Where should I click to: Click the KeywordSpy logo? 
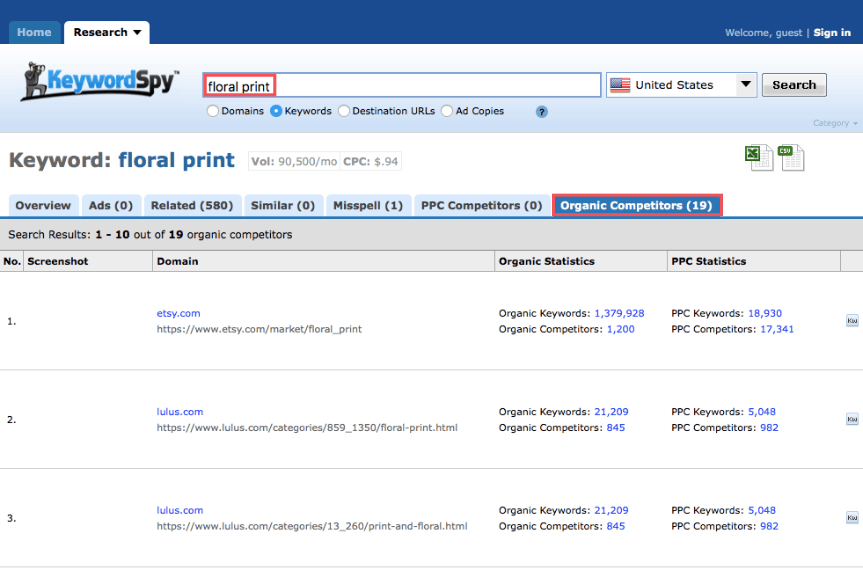[100, 83]
